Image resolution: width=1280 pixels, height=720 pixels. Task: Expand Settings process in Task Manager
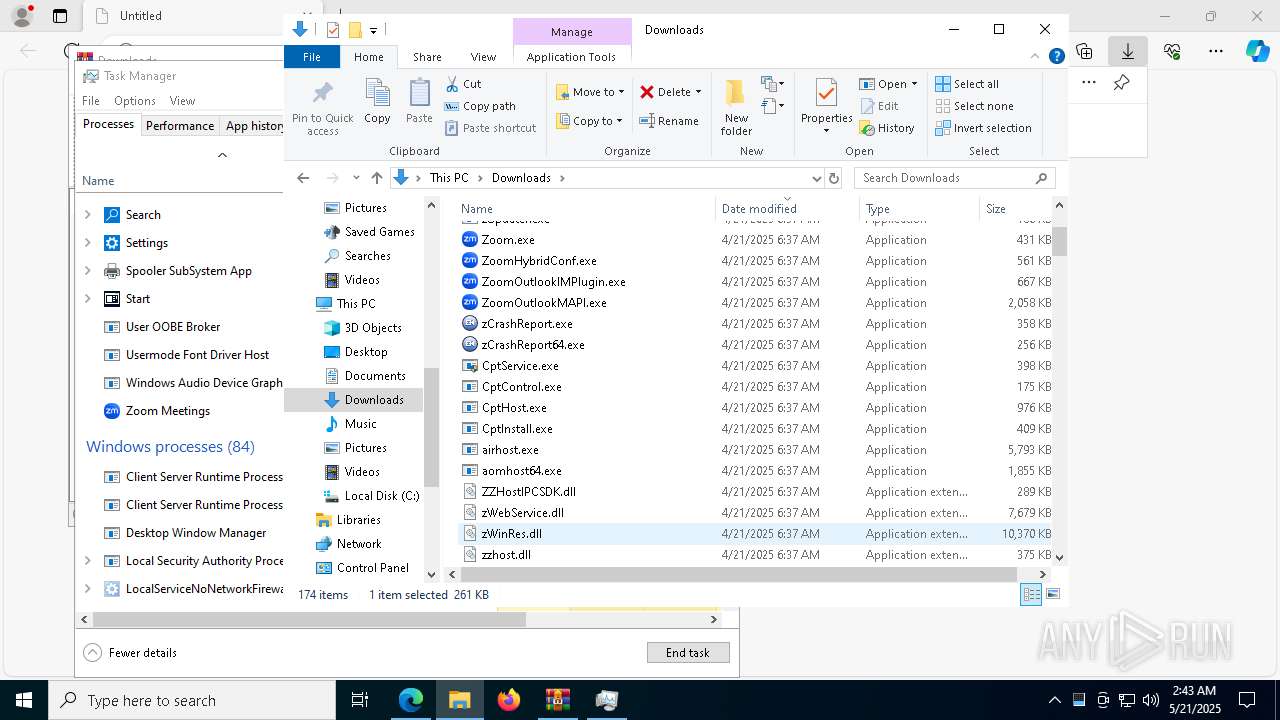pyautogui.click(x=88, y=243)
